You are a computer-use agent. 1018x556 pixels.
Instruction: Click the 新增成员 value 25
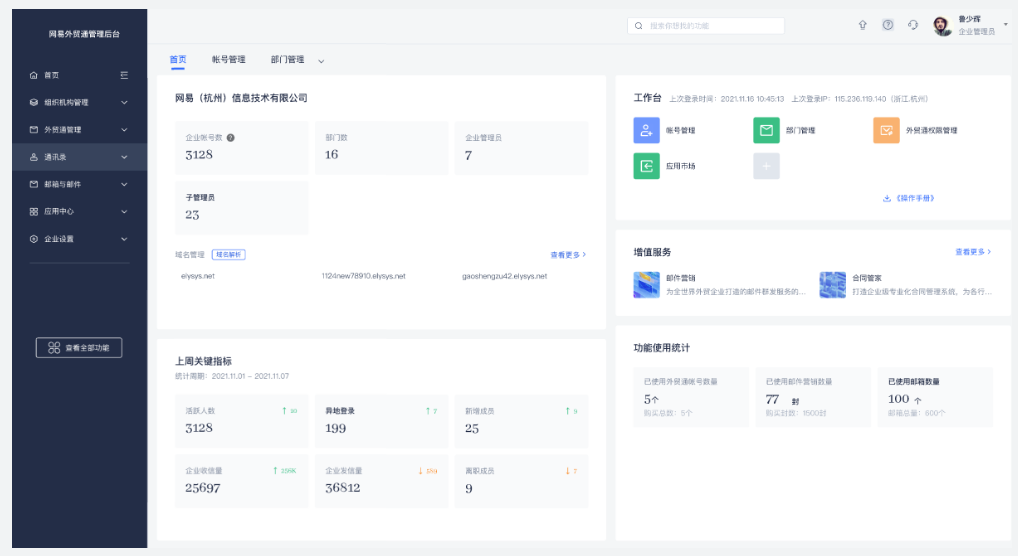click(x=472, y=429)
